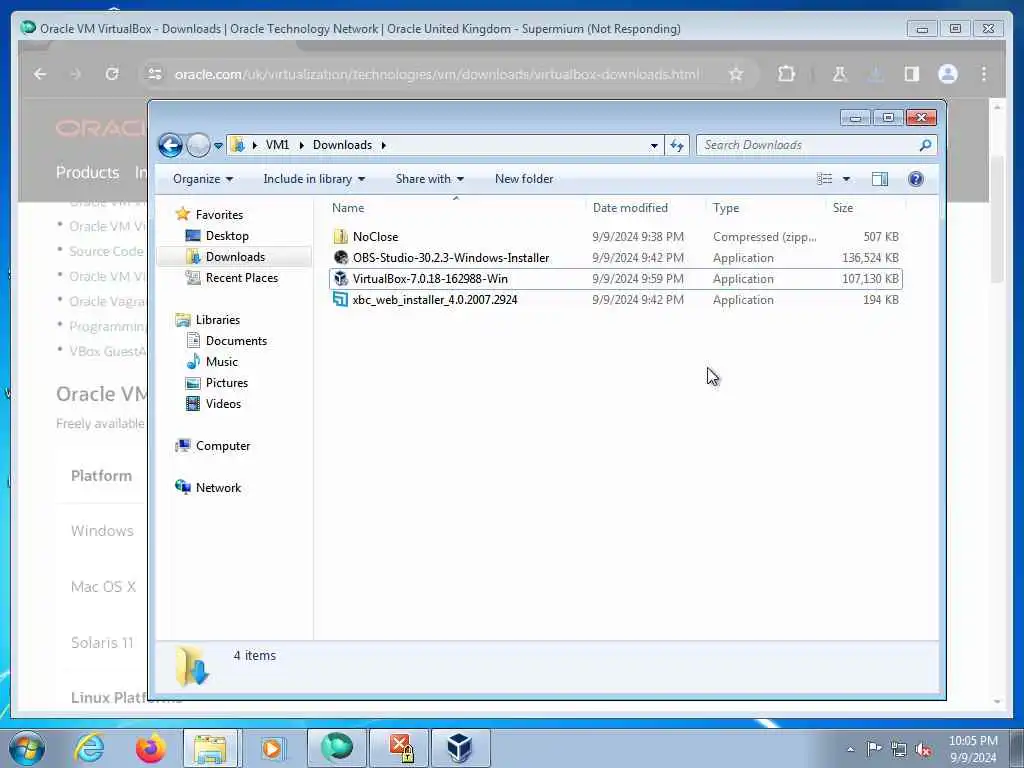Click the NoClose file name
This screenshot has height=768, width=1024.
(376, 237)
